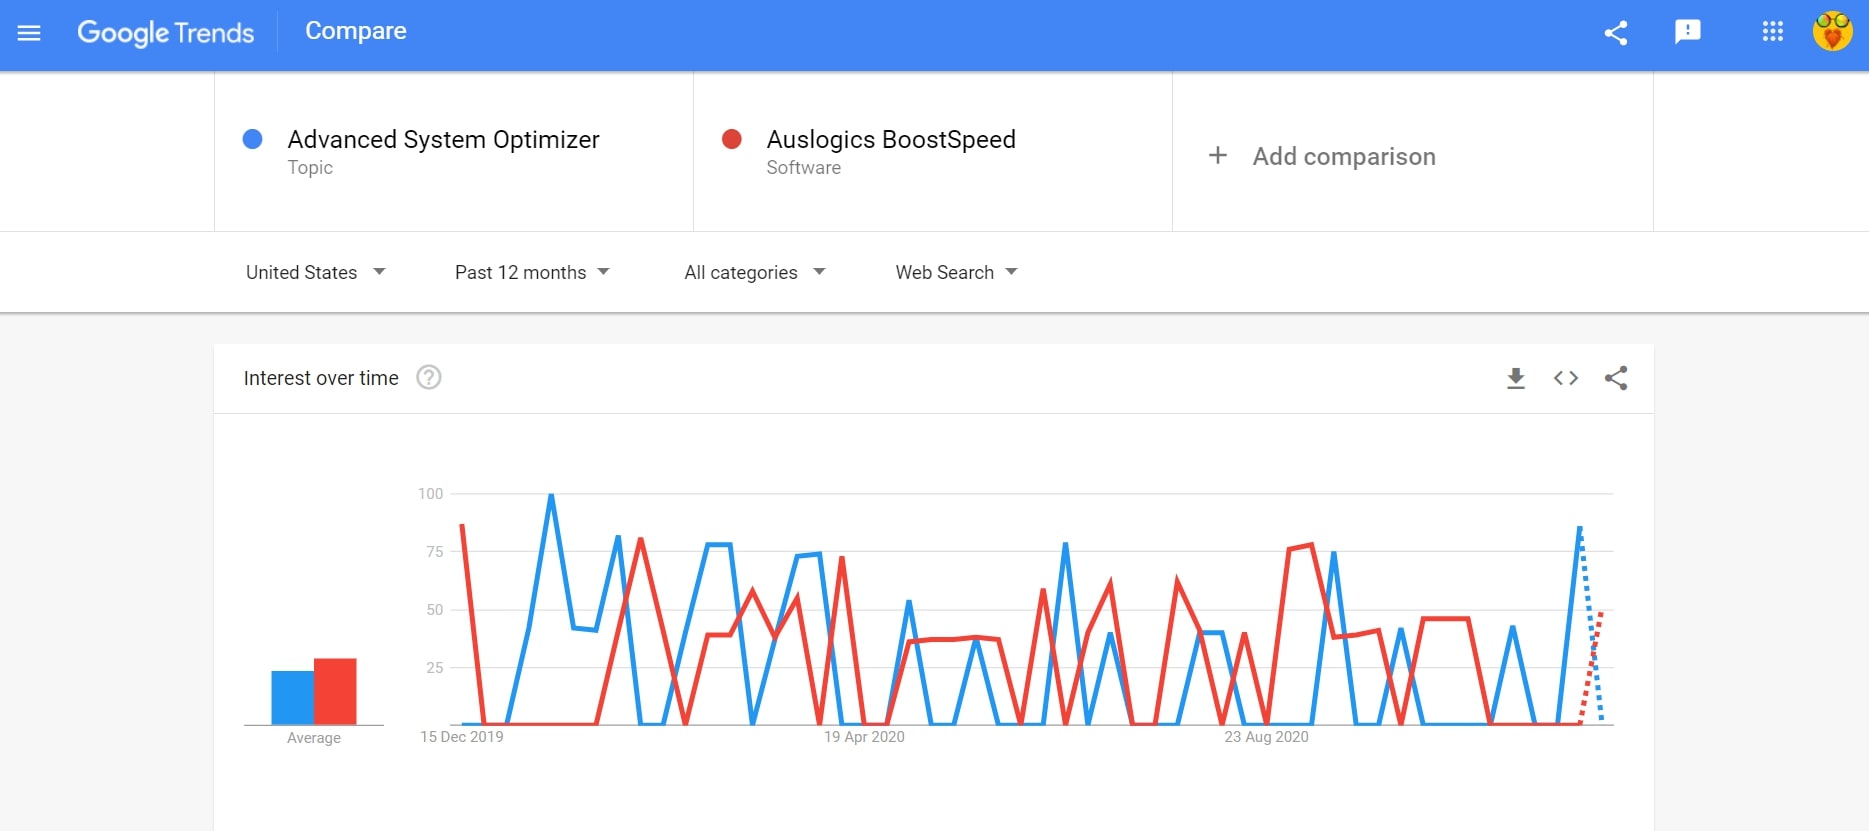Open the Interest over time help tooltip

428,377
